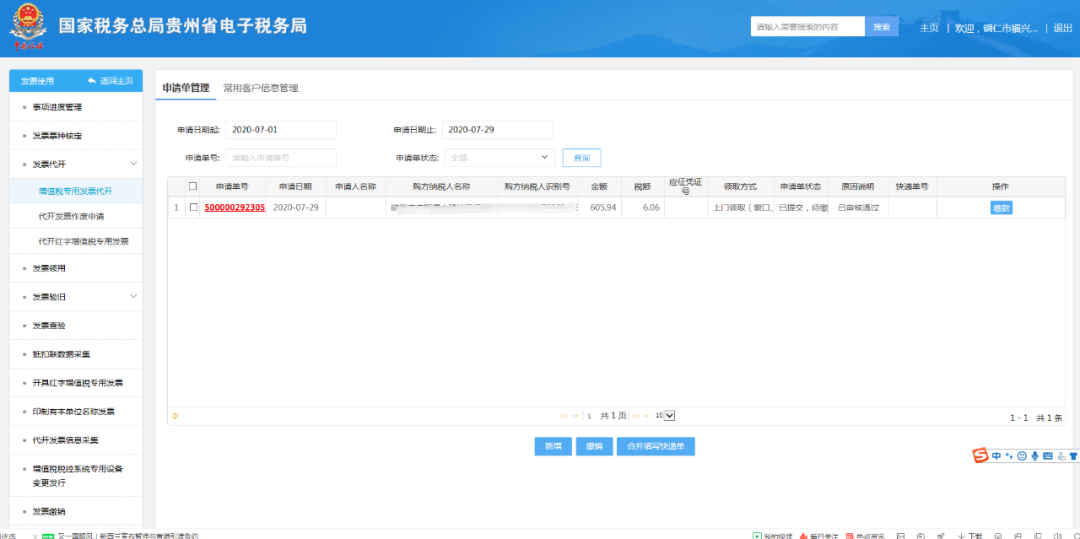Tick the checkbox for row 500000292305
The image size is (1080, 539).
pos(193,207)
